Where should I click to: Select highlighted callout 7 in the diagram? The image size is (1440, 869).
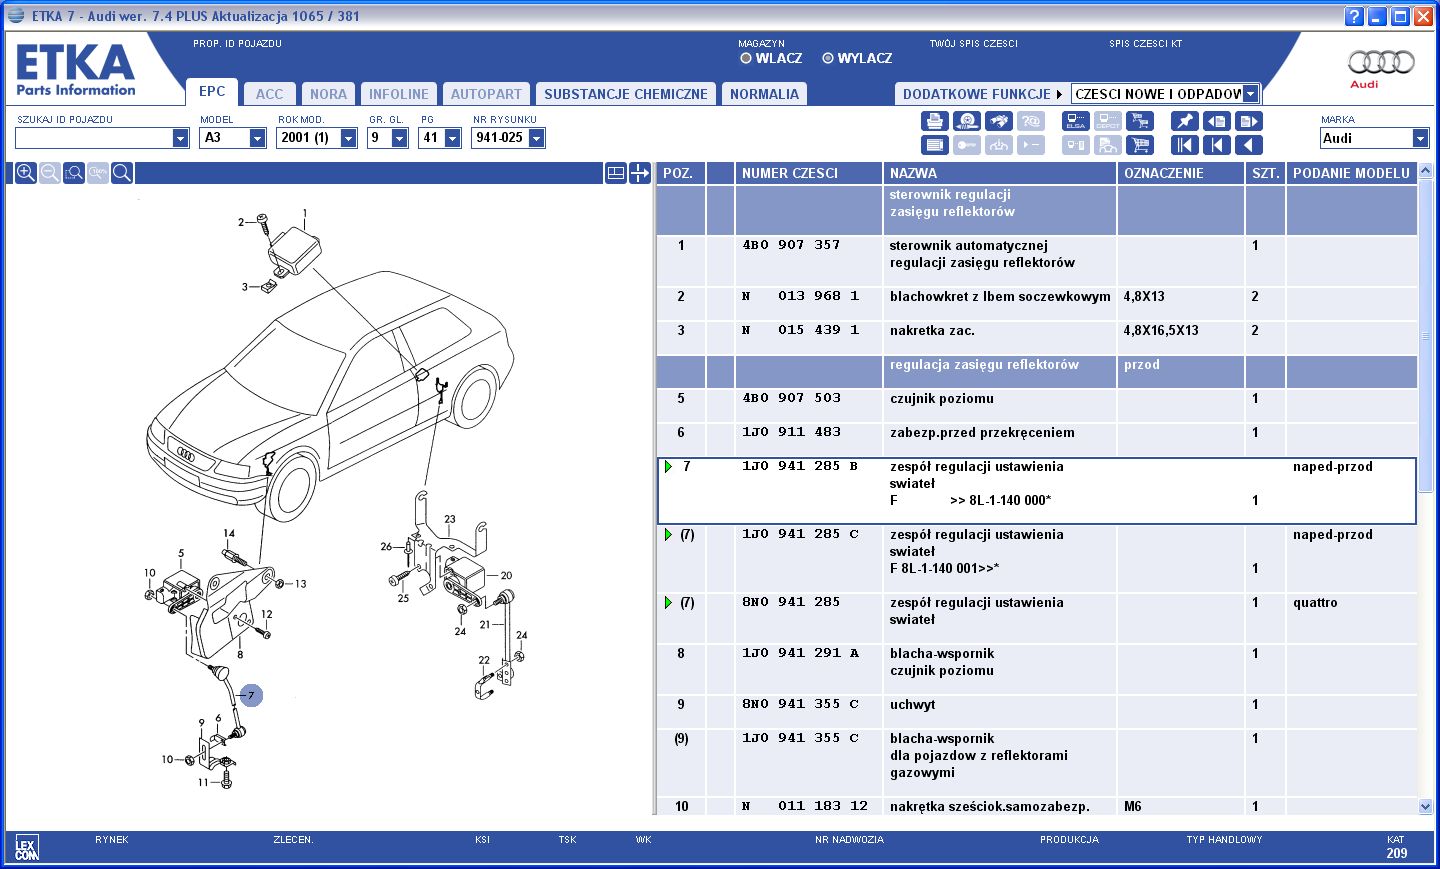coord(251,695)
